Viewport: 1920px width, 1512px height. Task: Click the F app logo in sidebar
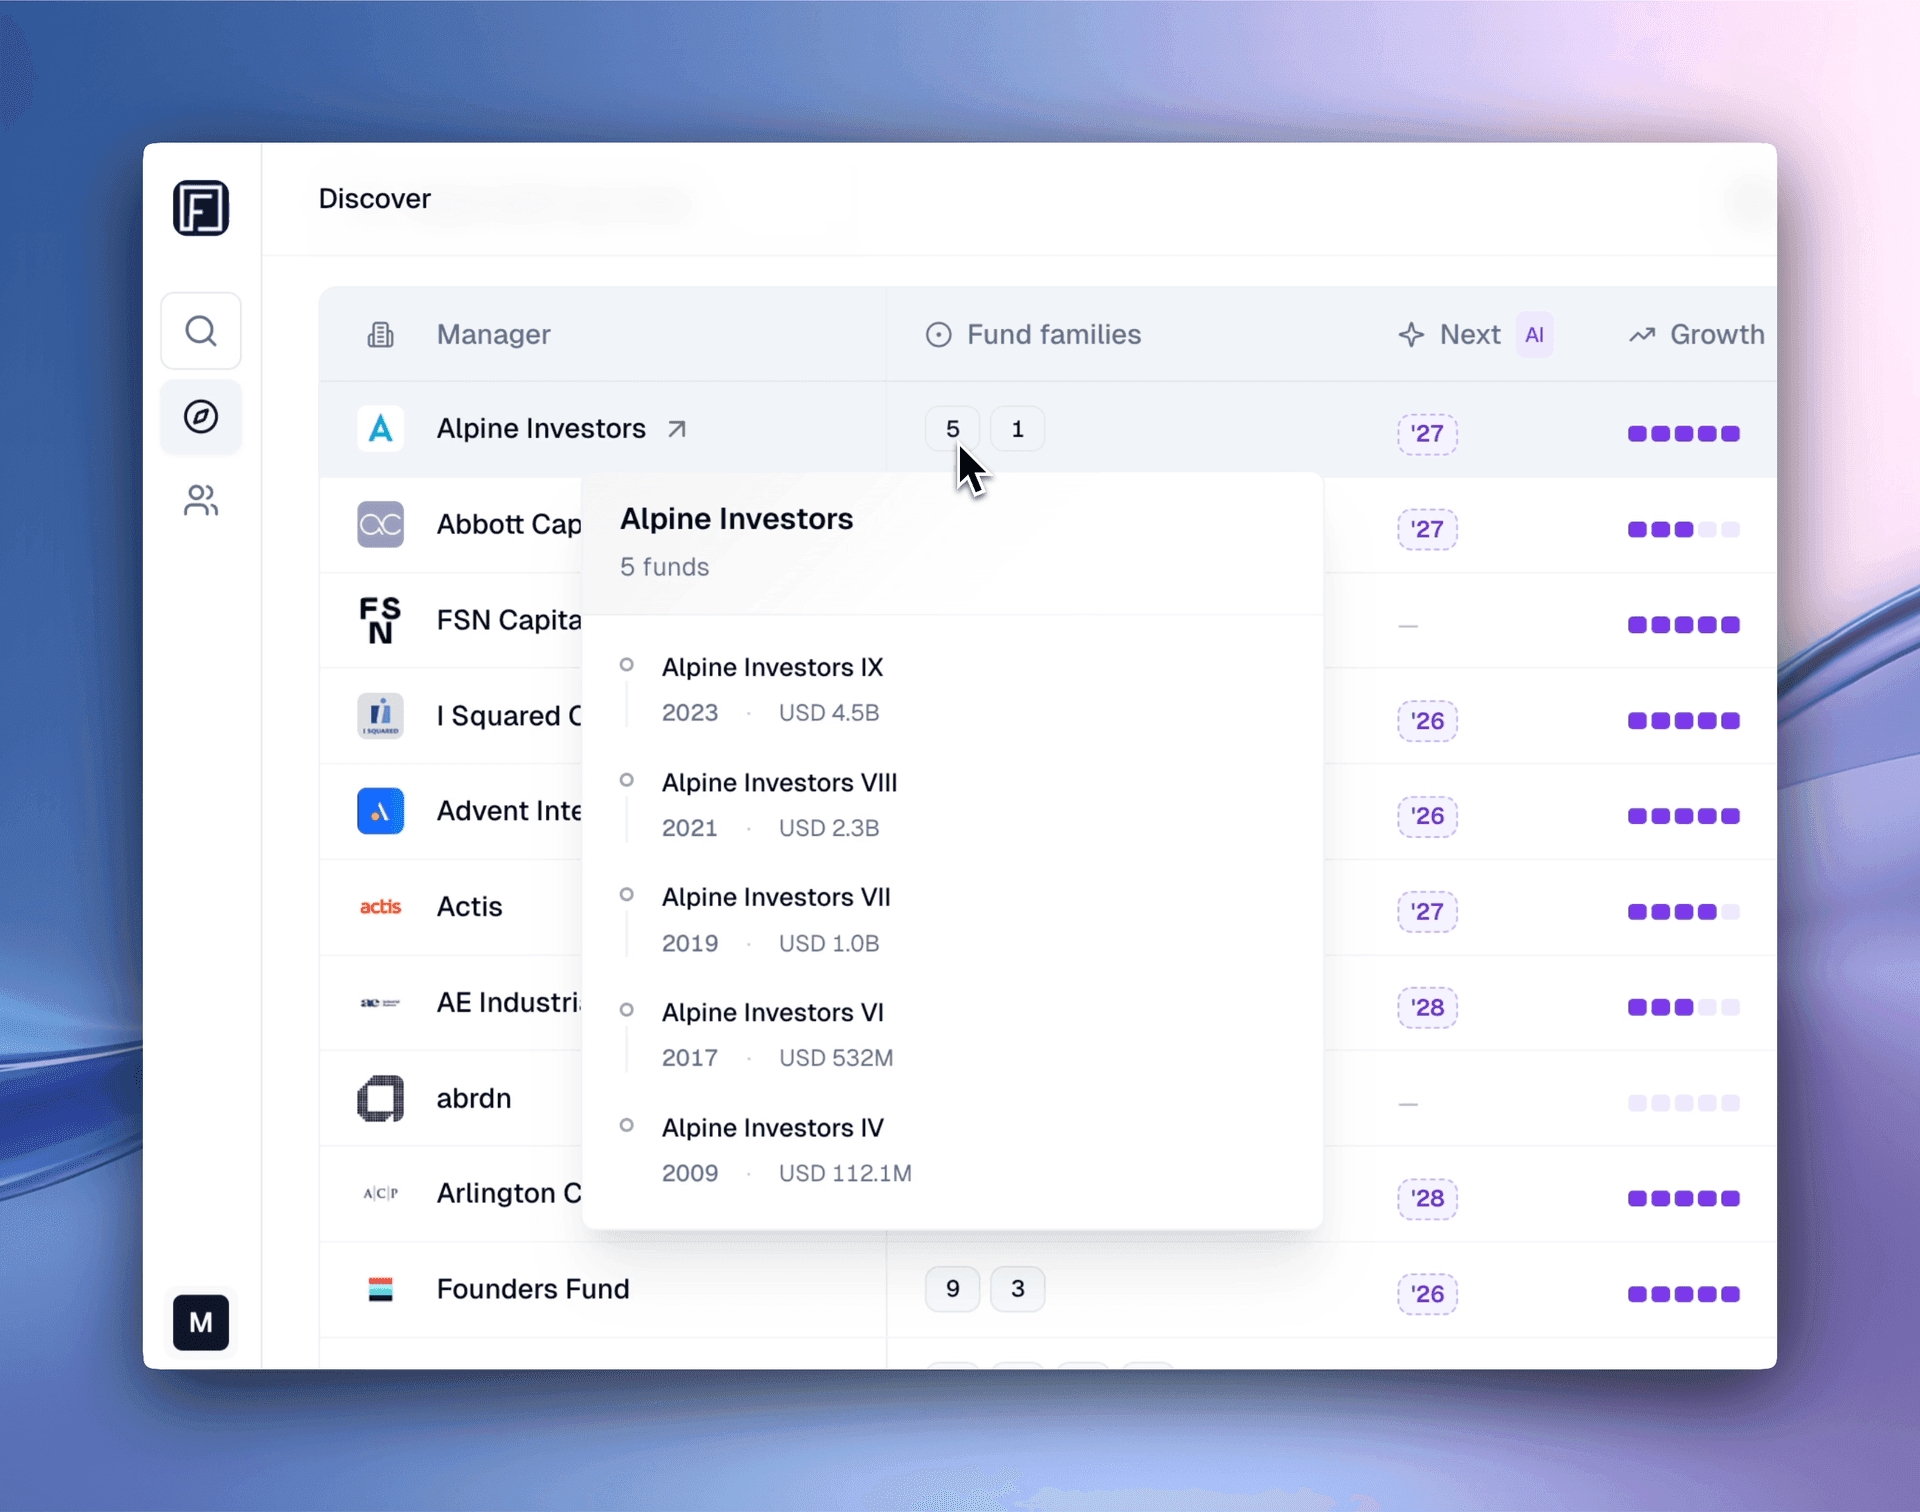(201, 208)
